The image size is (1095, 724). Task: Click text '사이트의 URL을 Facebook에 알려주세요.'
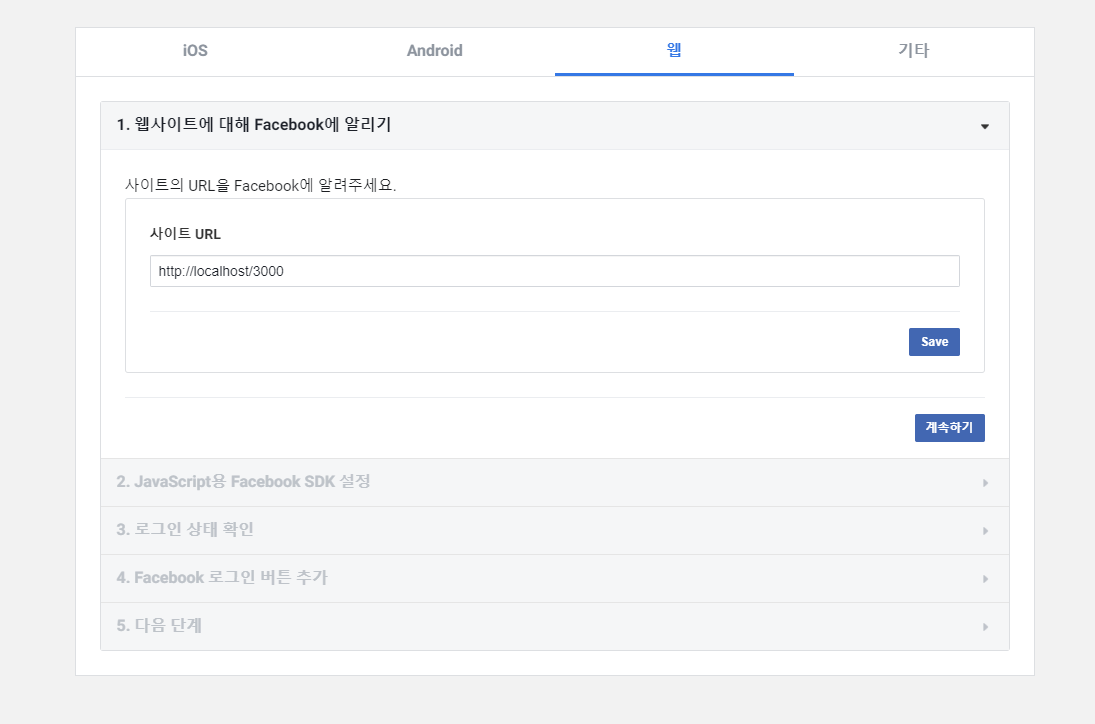(260, 186)
